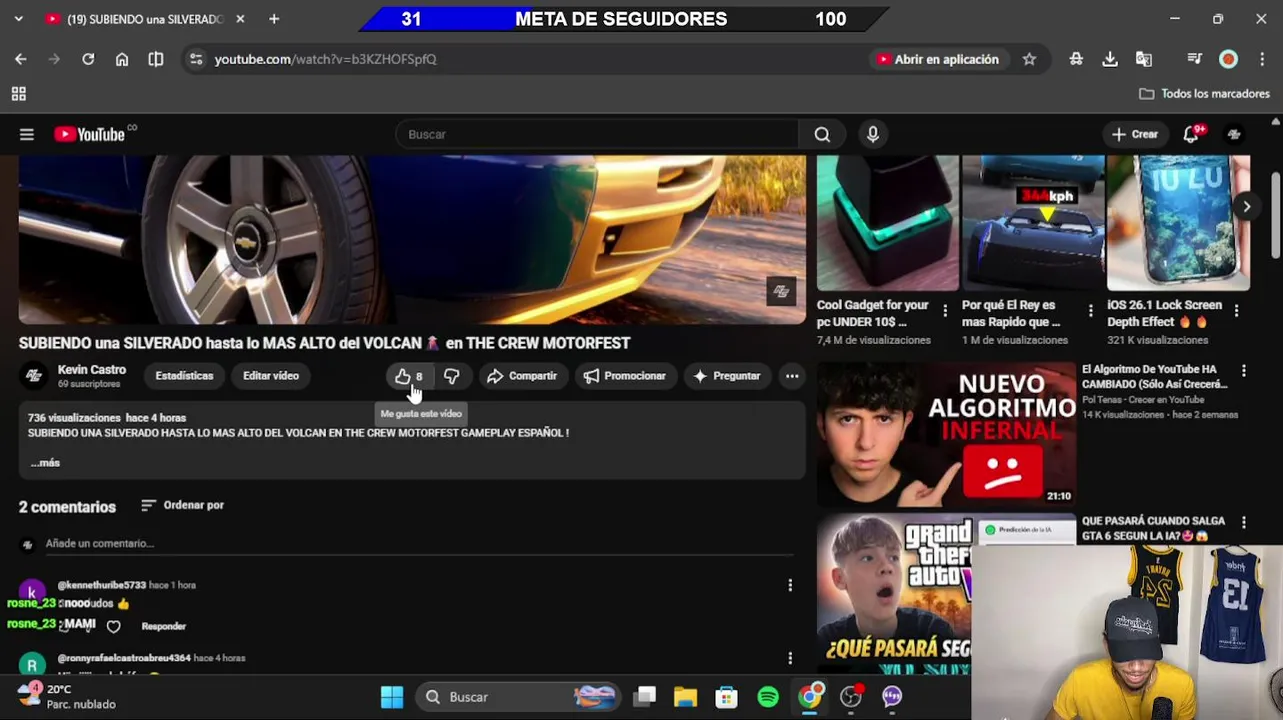This screenshot has height=720, width=1283.
Task: Click the search magnifier button
Action: 822,134
